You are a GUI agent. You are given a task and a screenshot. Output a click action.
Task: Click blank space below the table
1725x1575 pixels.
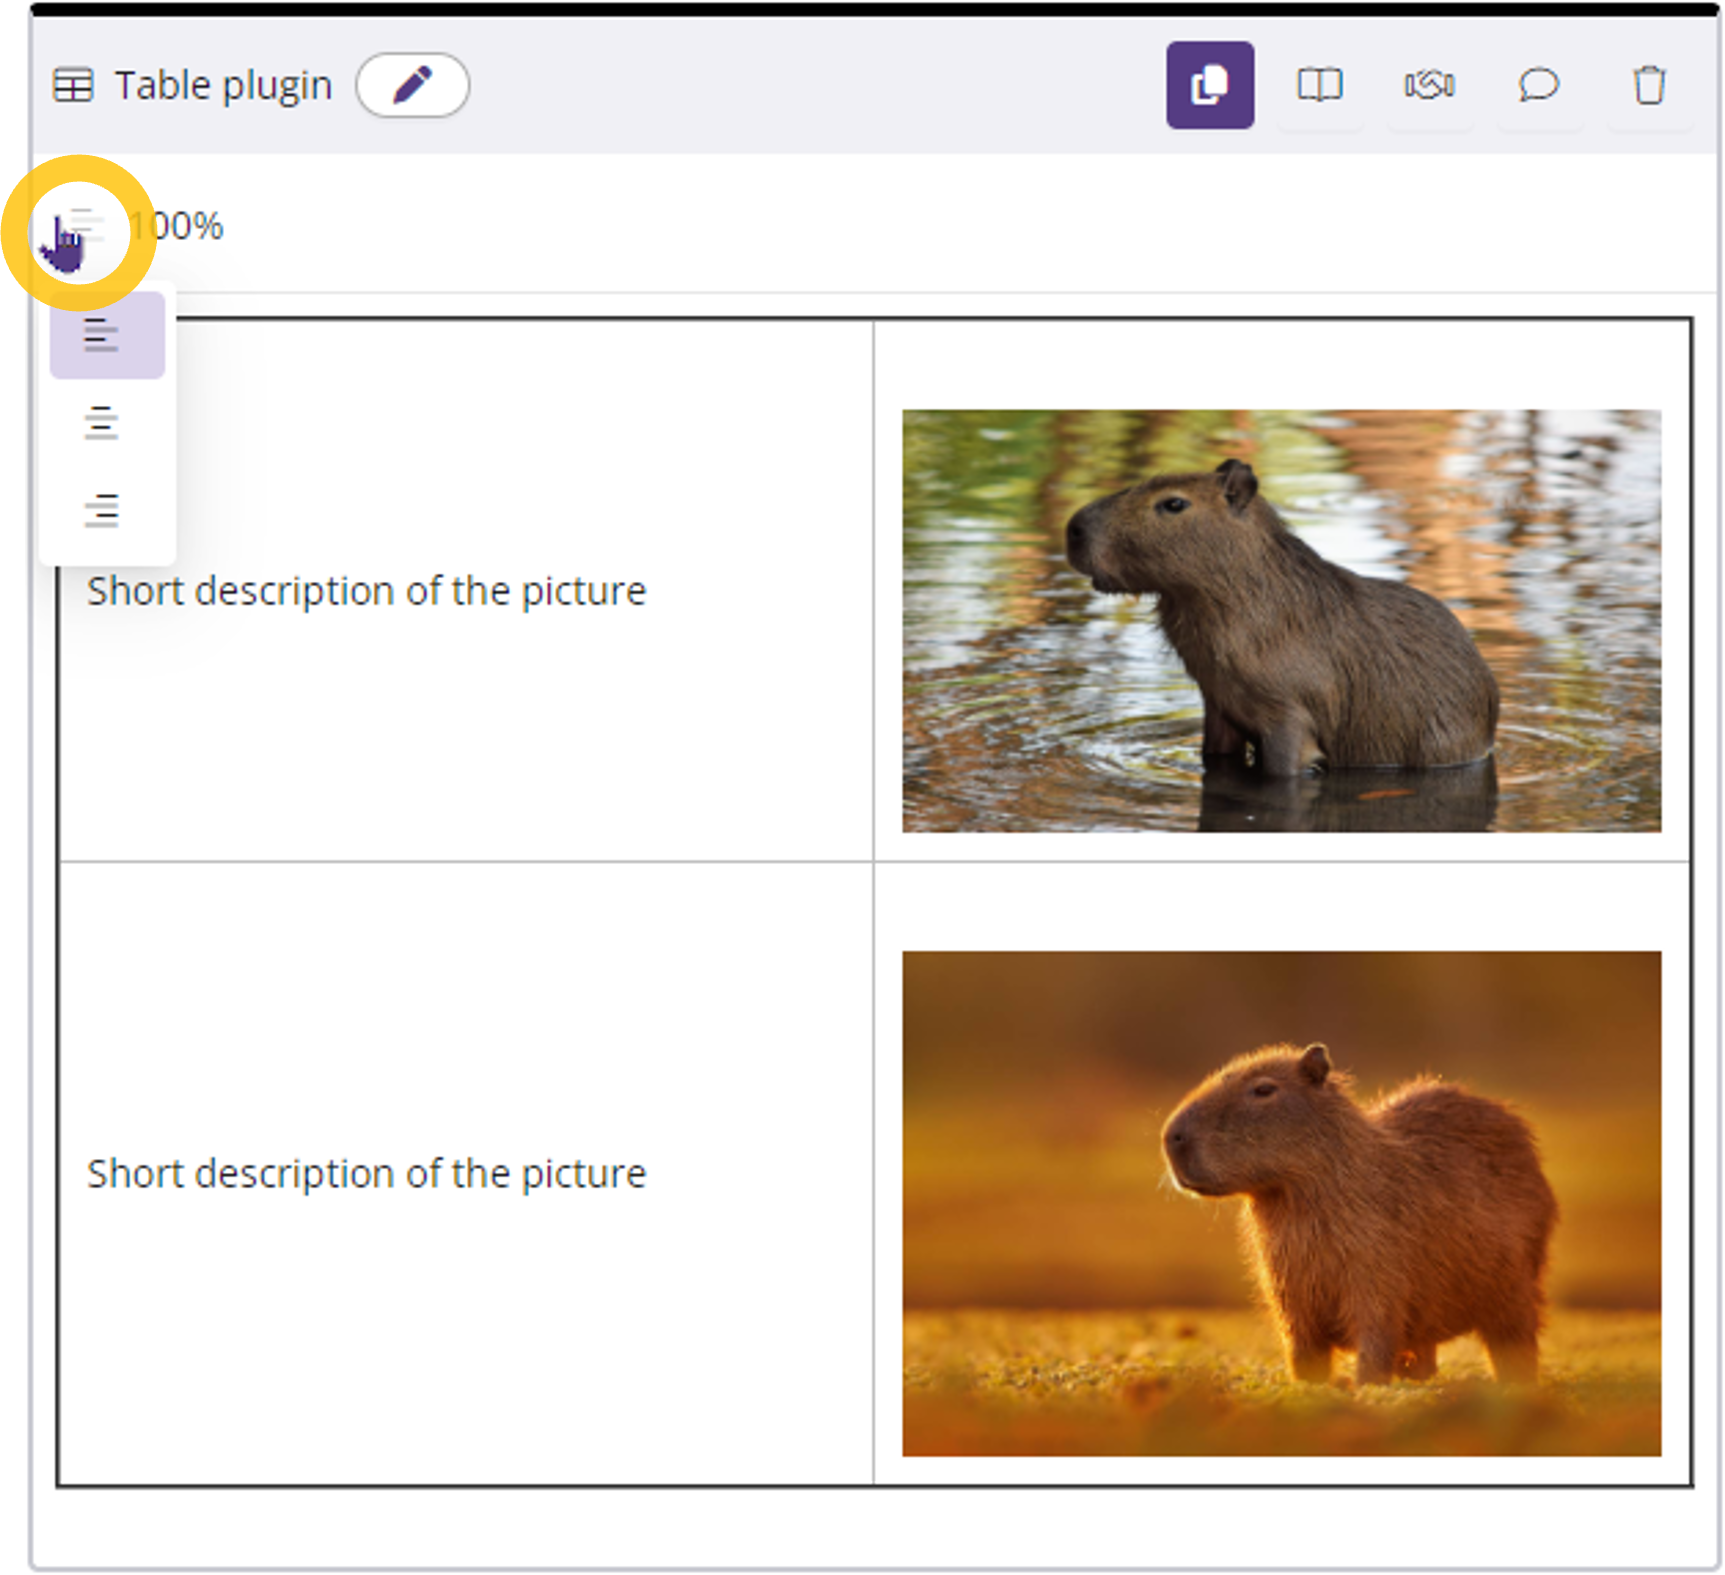pyautogui.click(x=870, y=1528)
